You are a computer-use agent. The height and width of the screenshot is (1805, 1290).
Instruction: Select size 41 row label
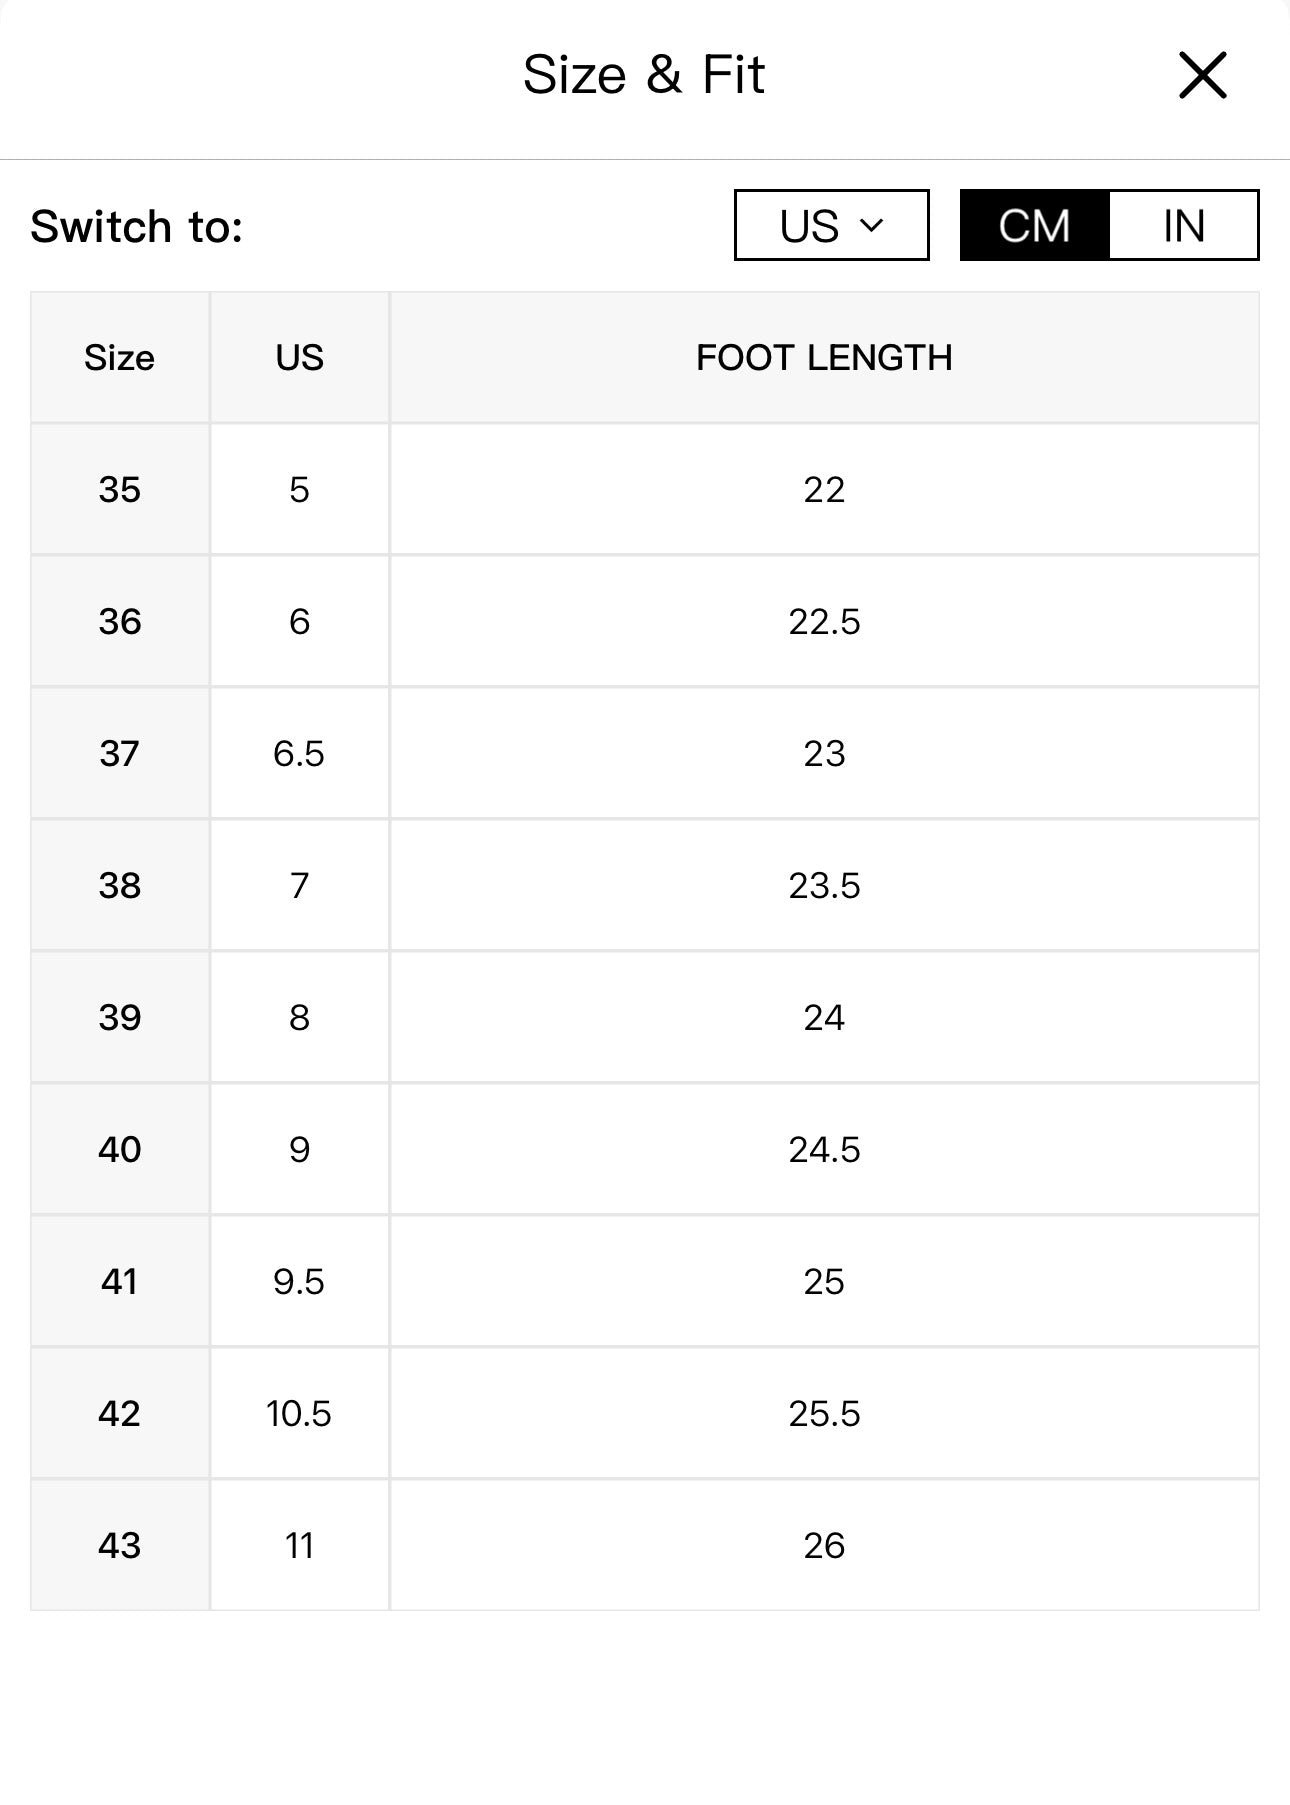point(119,1281)
